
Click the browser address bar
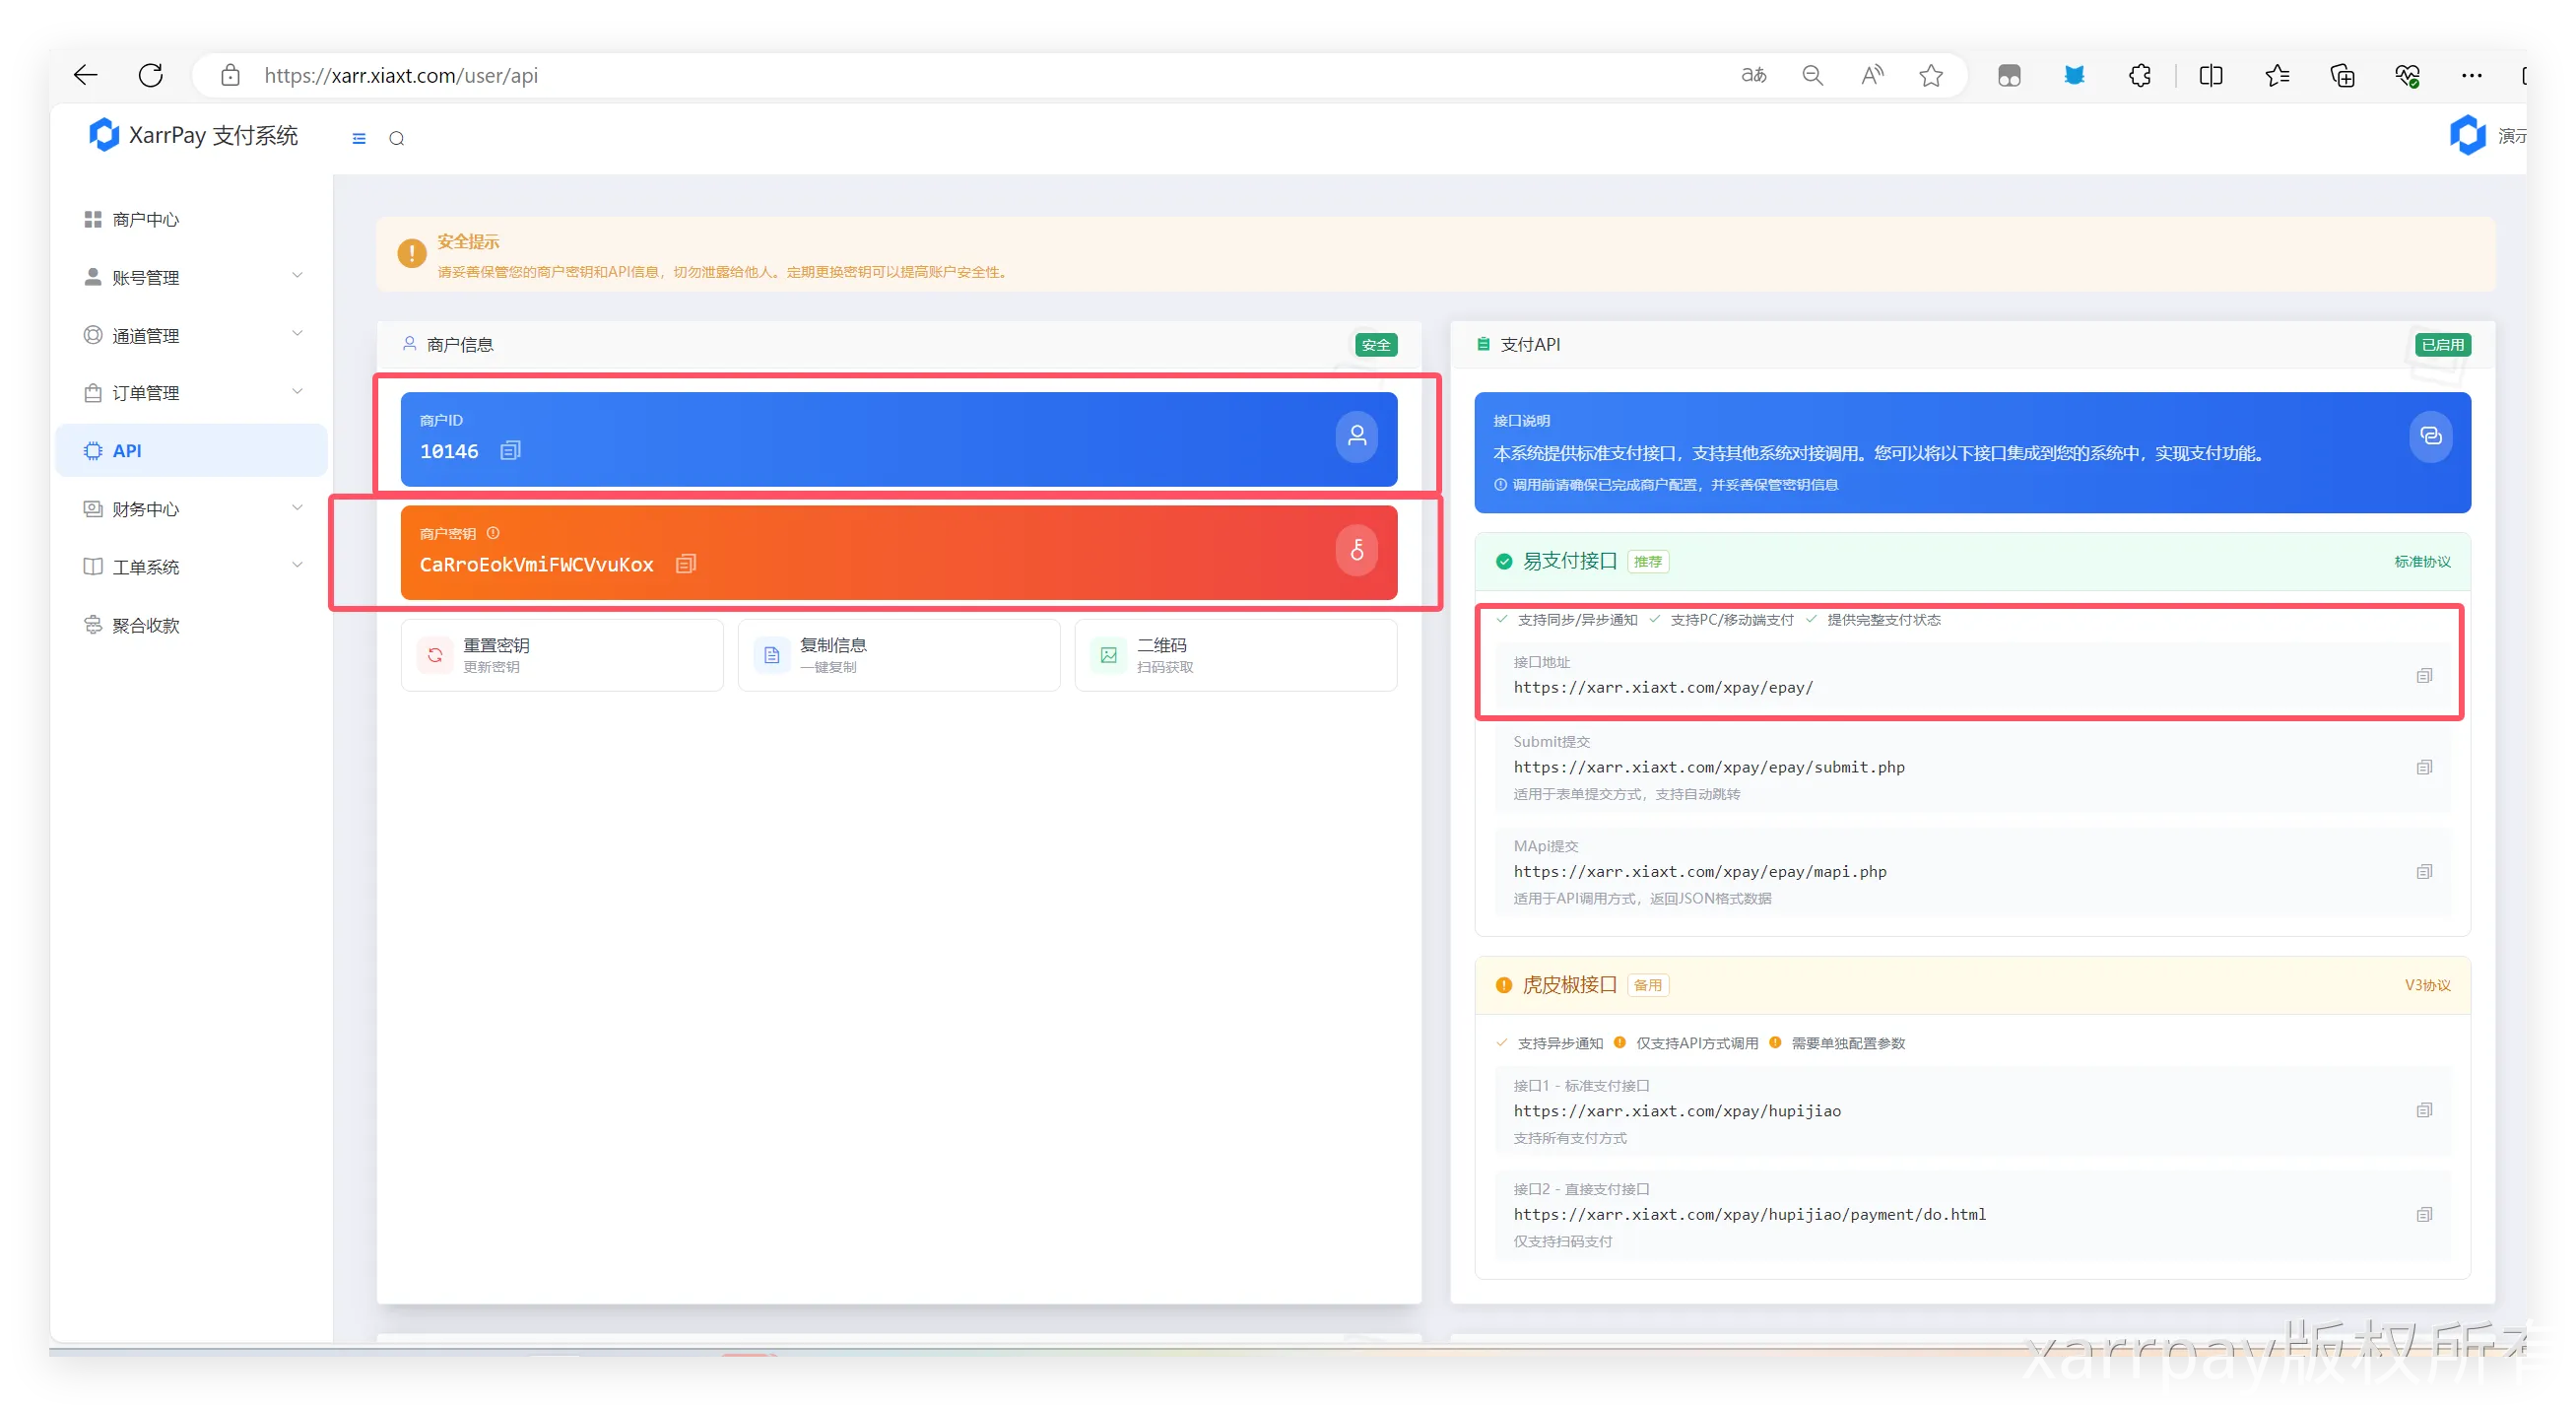[x=900, y=76]
